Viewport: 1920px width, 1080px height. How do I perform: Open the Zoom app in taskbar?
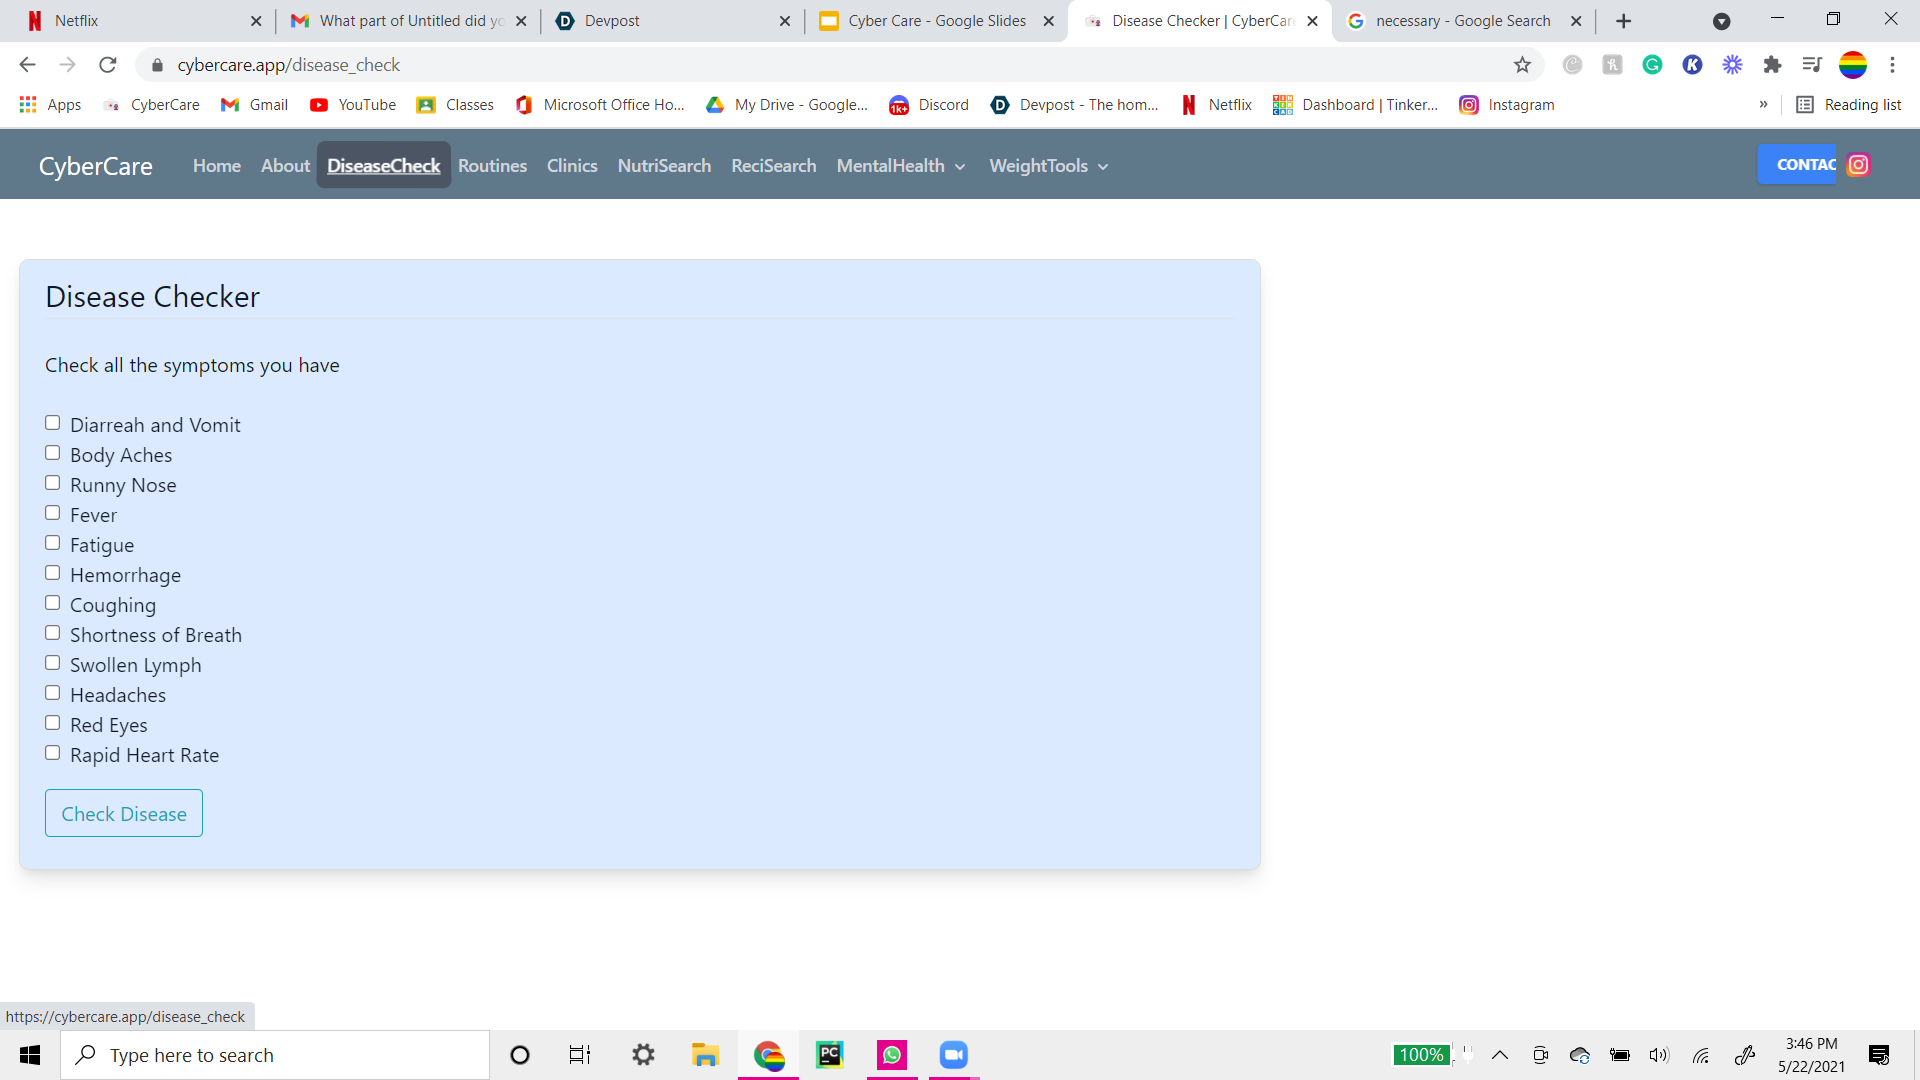coord(953,1055)
